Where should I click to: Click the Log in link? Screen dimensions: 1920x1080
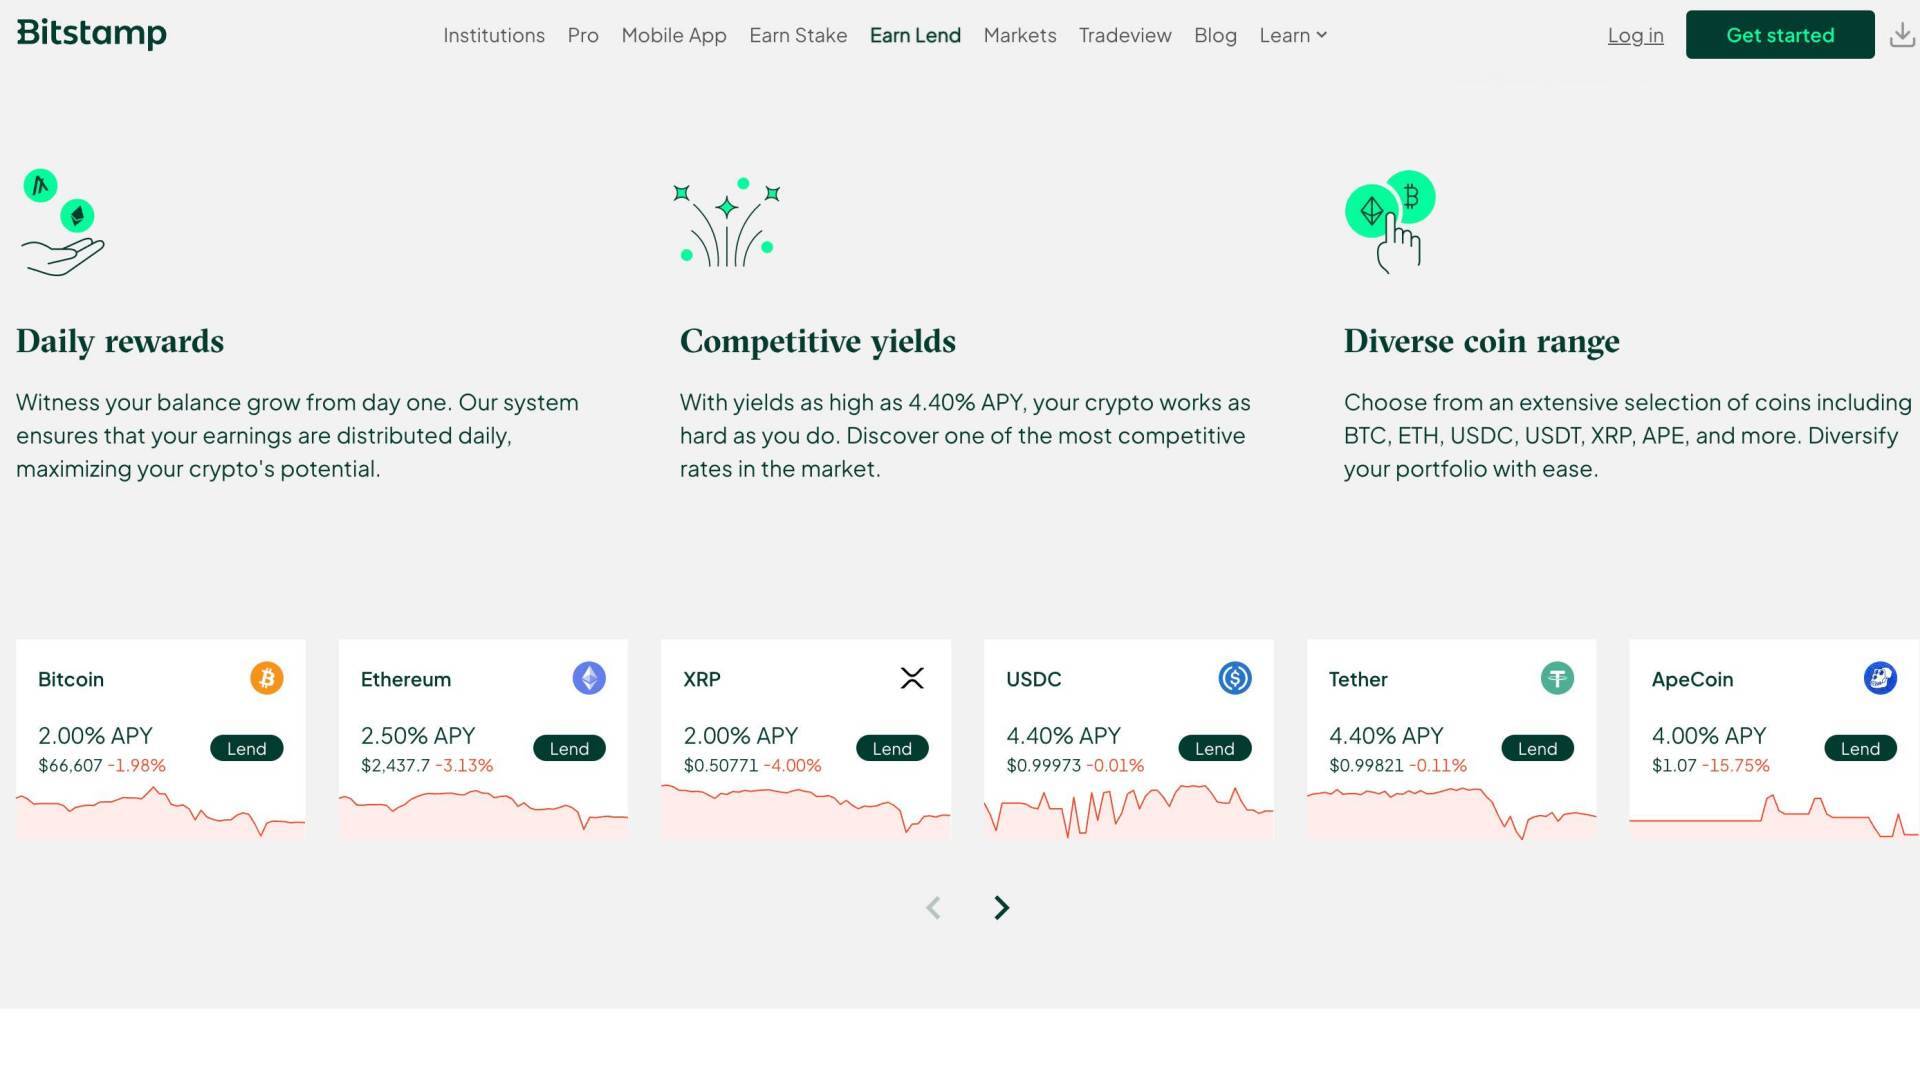(1635, 34)
